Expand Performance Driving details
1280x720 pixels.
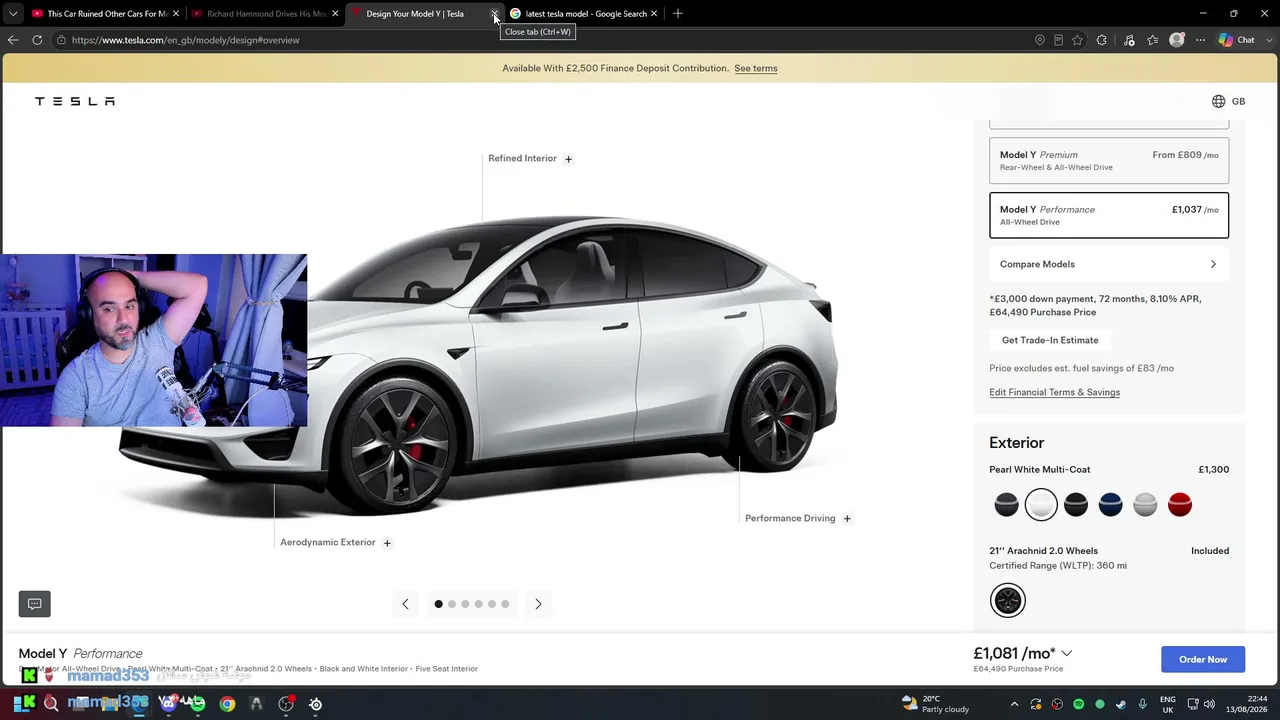coord(847,518)
